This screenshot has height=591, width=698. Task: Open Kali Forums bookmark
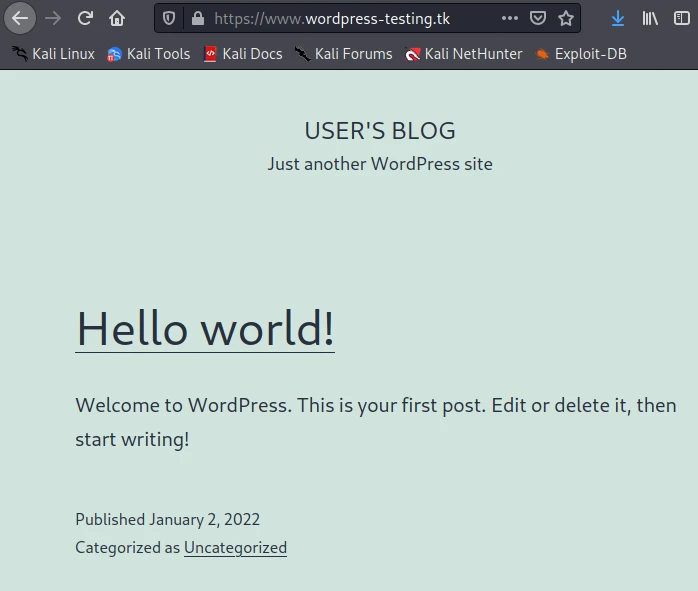(x=343, y=54)
